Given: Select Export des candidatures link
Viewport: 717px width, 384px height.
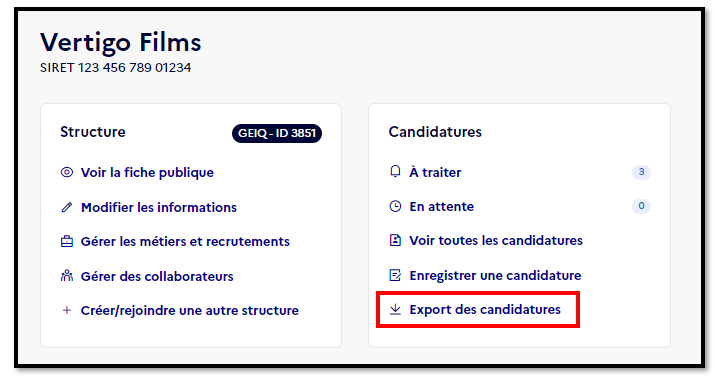Looking at the screenshot, I should [x=485, y=309].
